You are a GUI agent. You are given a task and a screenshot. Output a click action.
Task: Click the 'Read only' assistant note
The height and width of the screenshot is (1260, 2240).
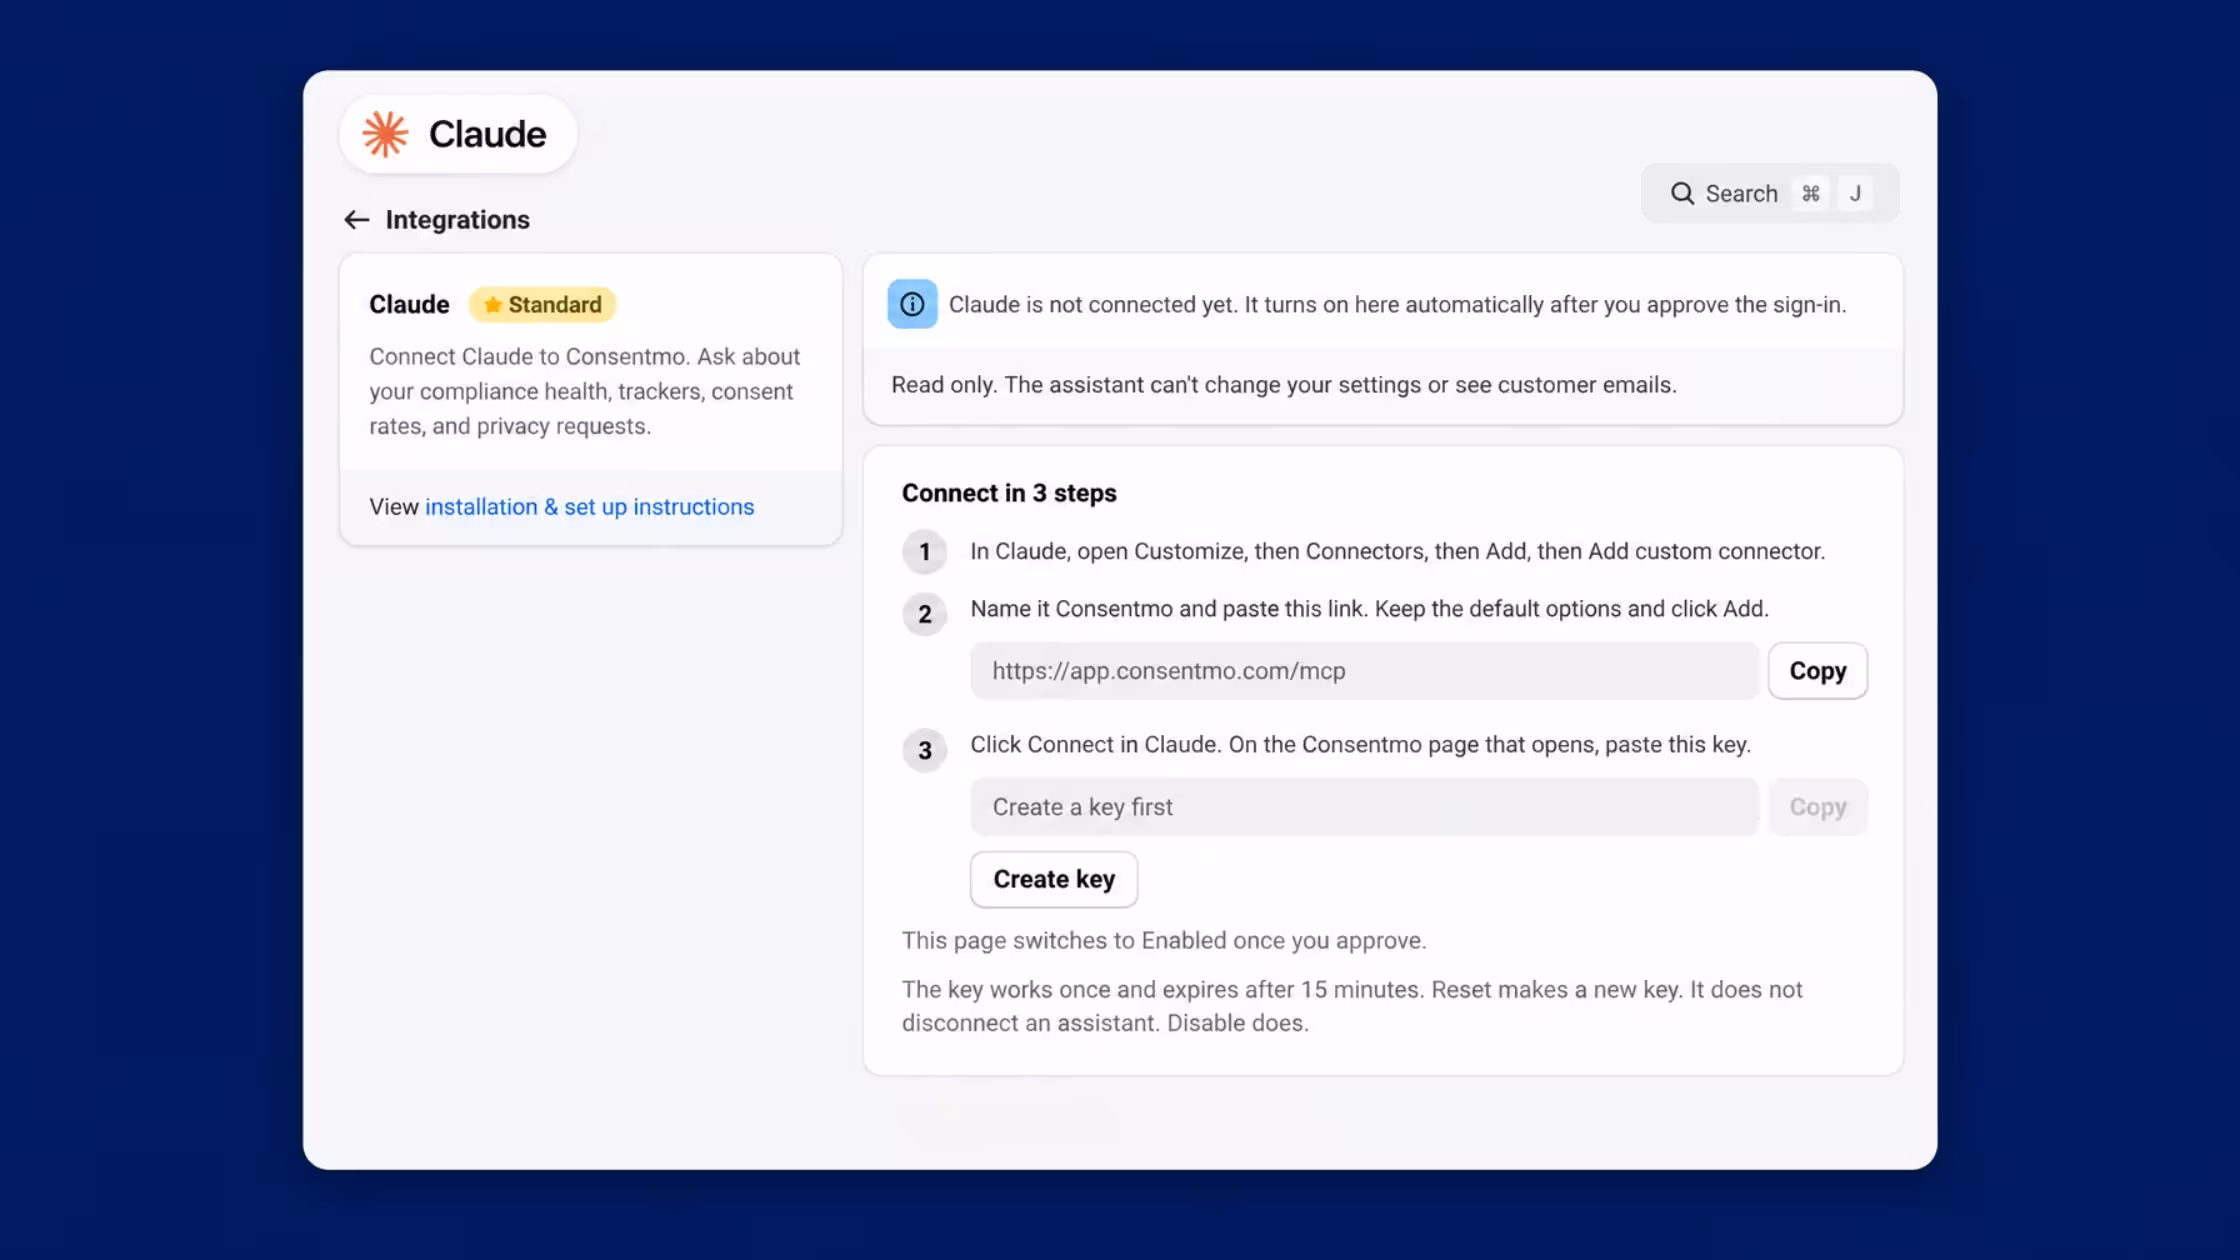coord(1284,385)
